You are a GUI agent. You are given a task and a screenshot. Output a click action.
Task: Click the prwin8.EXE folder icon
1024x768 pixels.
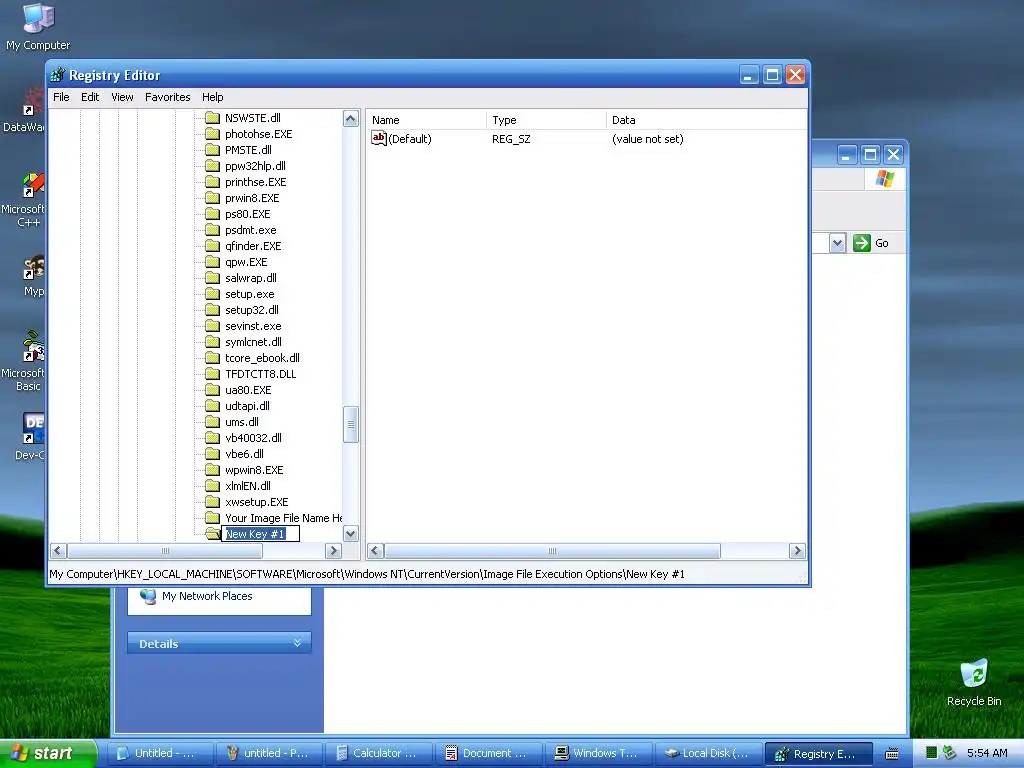212,198
